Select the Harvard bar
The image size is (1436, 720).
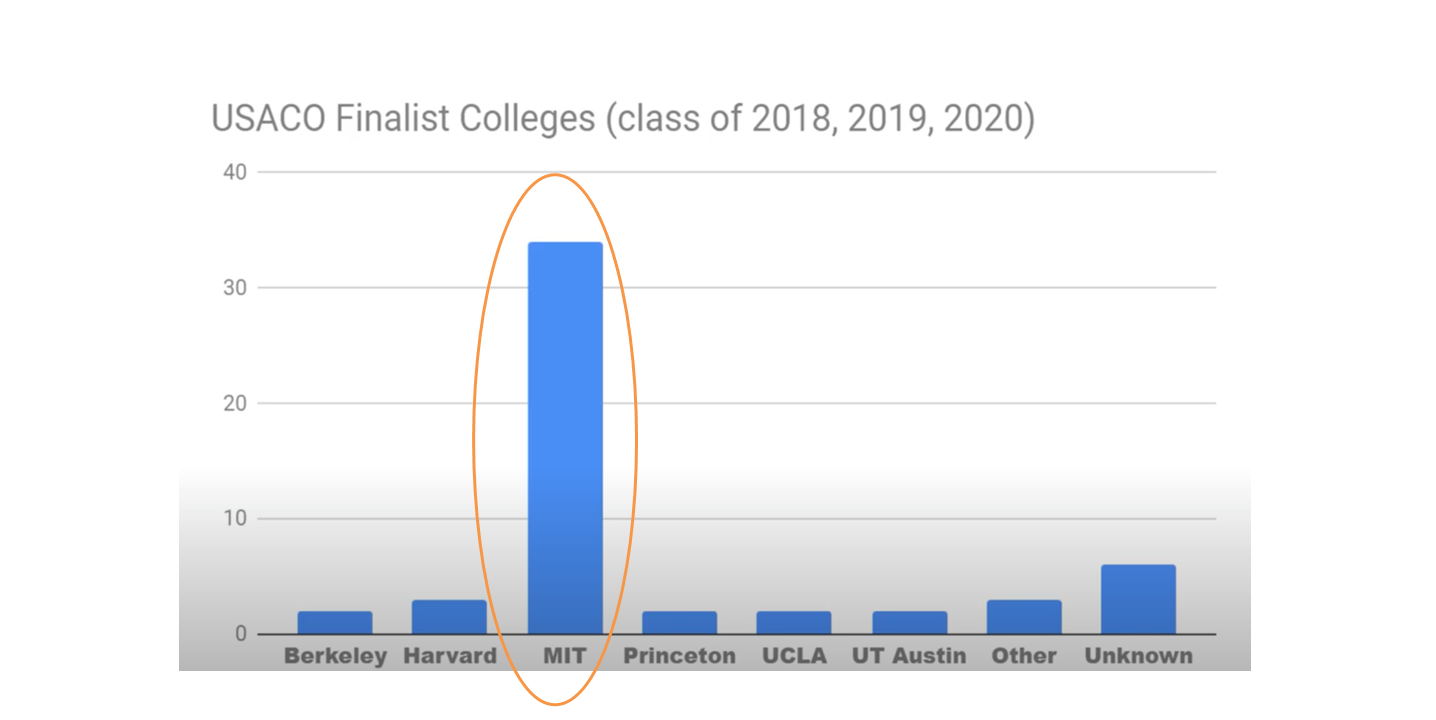click(x=449, y=617)
